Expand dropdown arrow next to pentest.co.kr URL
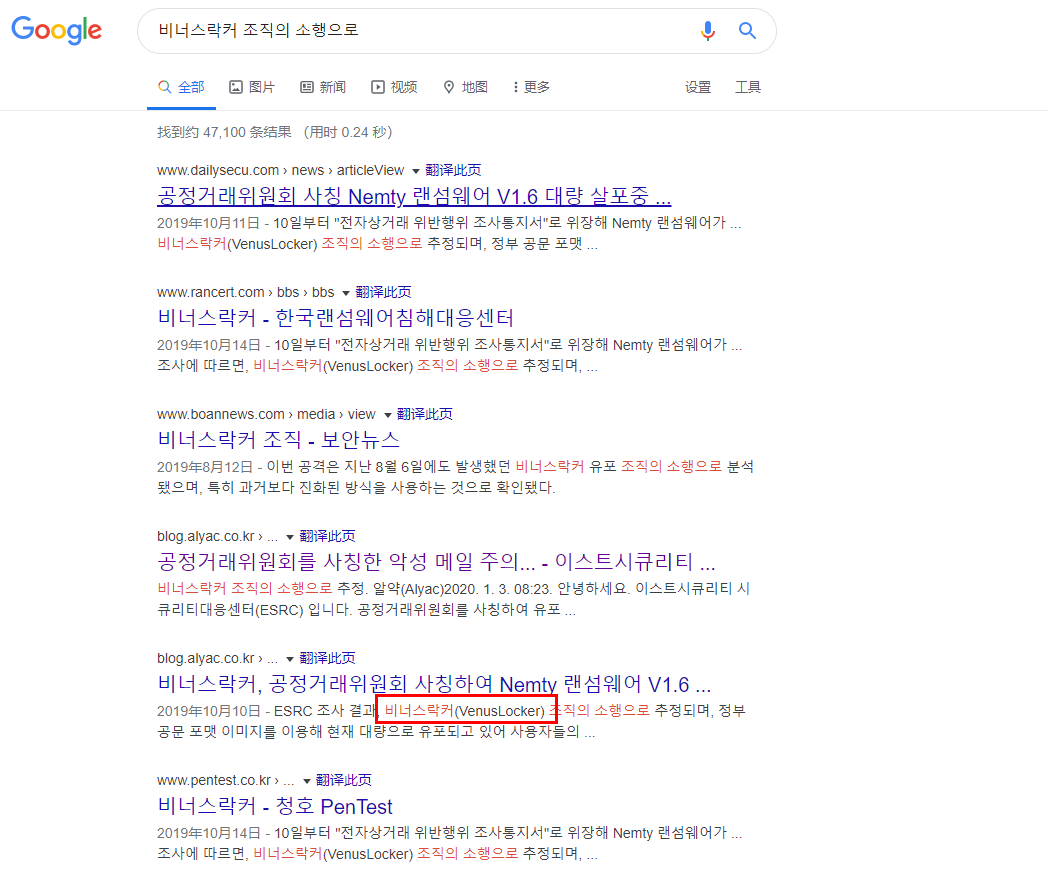 [x=307, y=781]
